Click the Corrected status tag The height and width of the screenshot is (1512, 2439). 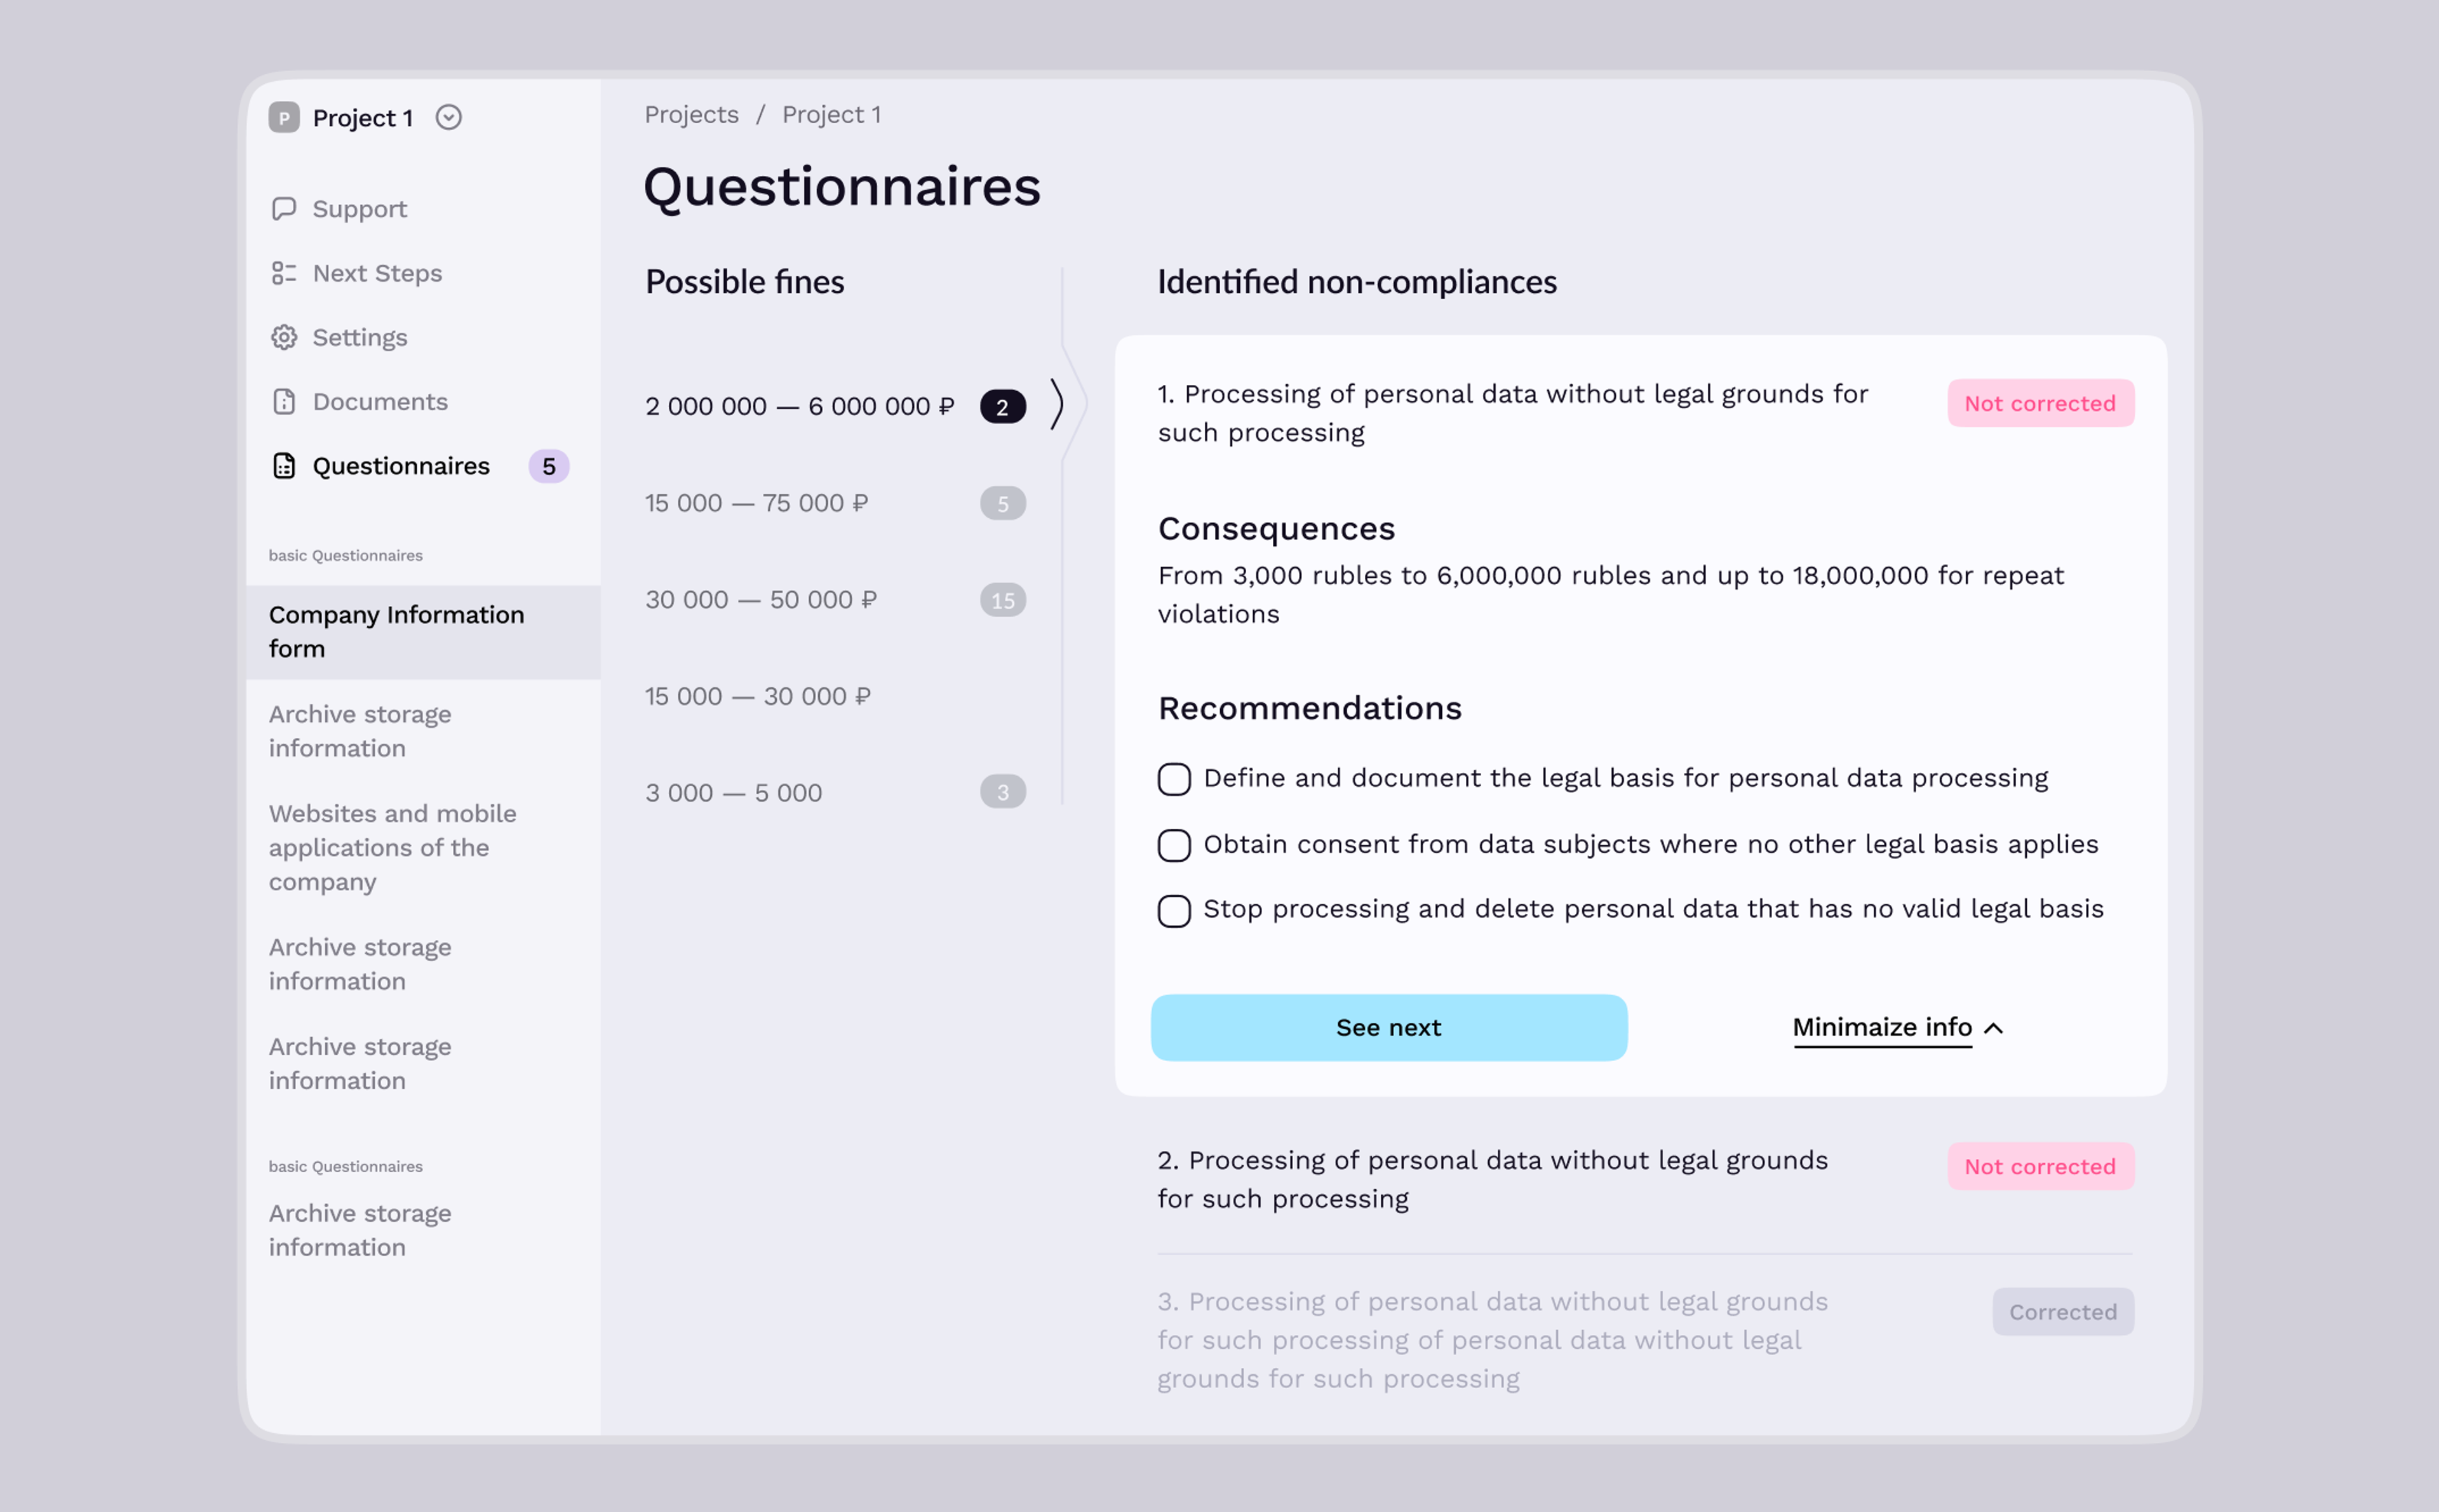point(2063,1312)
